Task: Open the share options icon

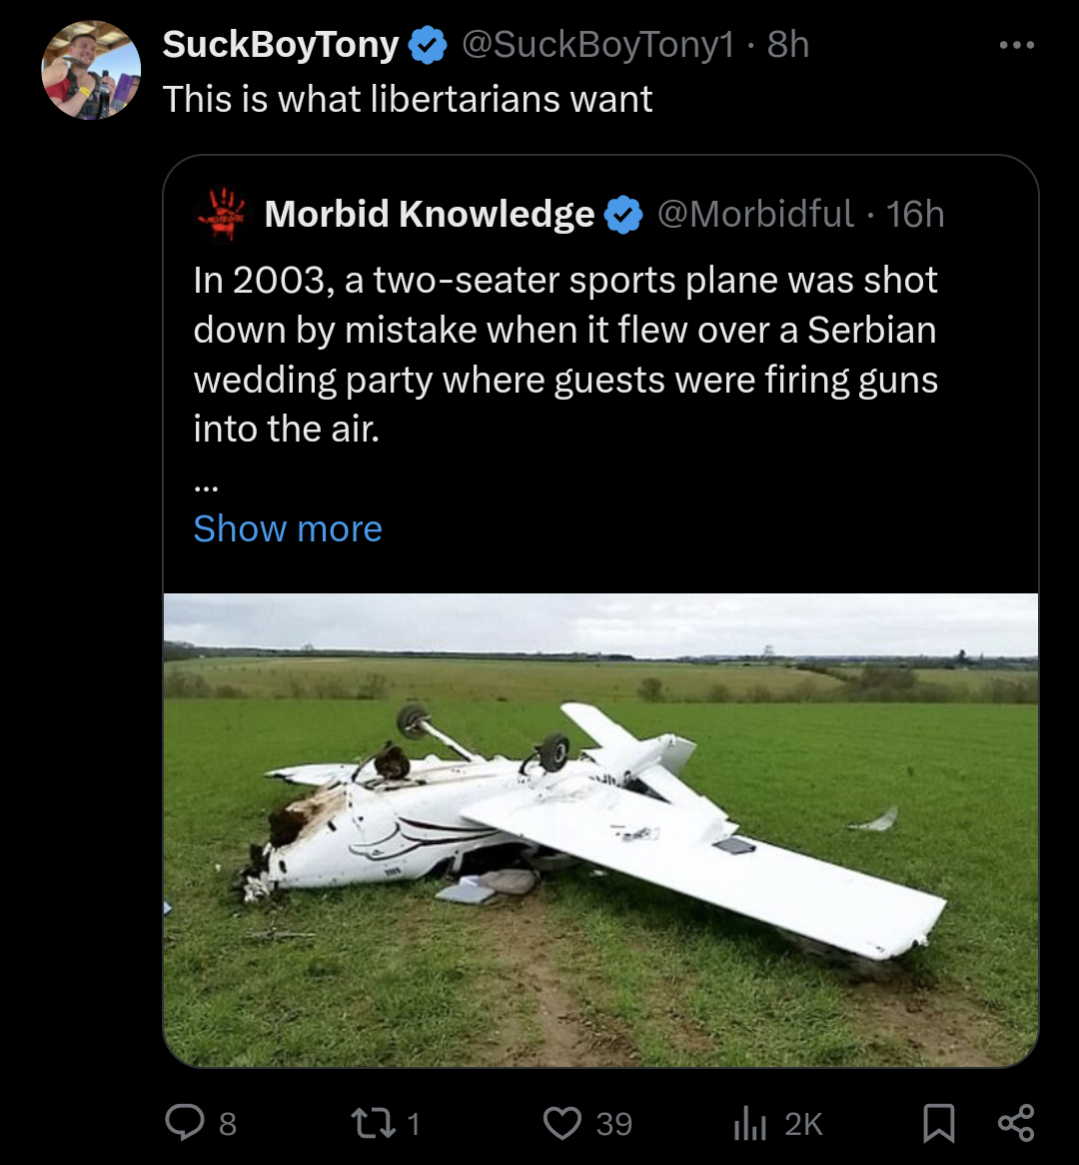Action: 1016,1123
